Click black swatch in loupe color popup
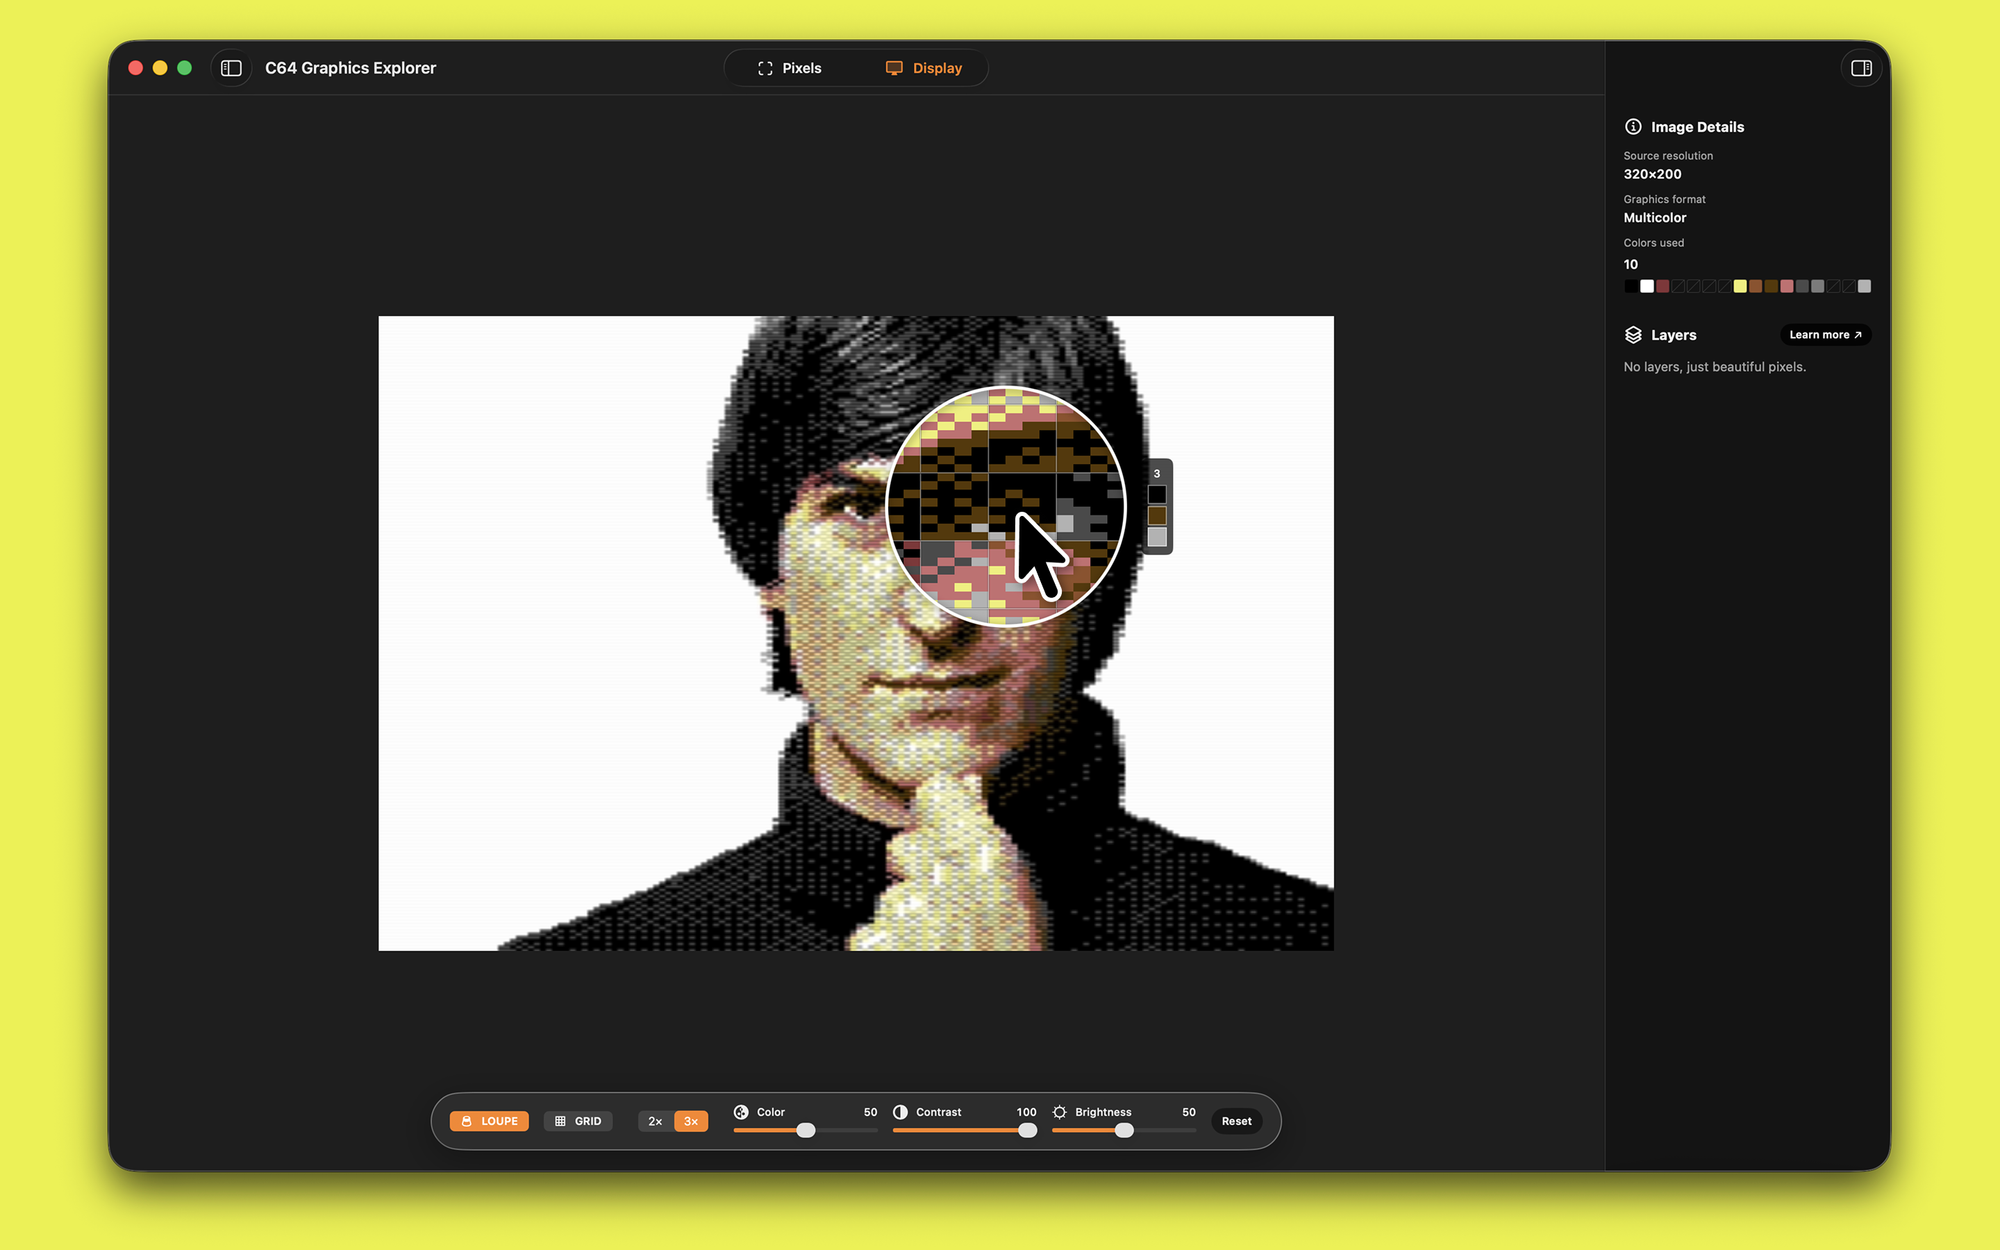The image size is (2000, 1250). (1157, 495)
